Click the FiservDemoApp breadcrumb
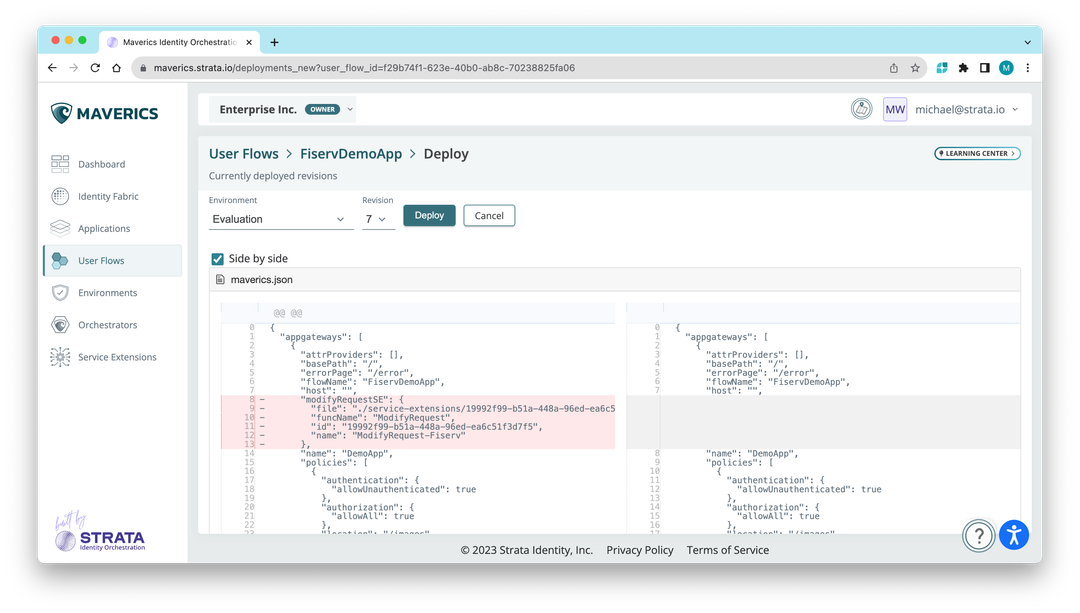Viewport: 1080px width, 613px height. coord(351,154)
